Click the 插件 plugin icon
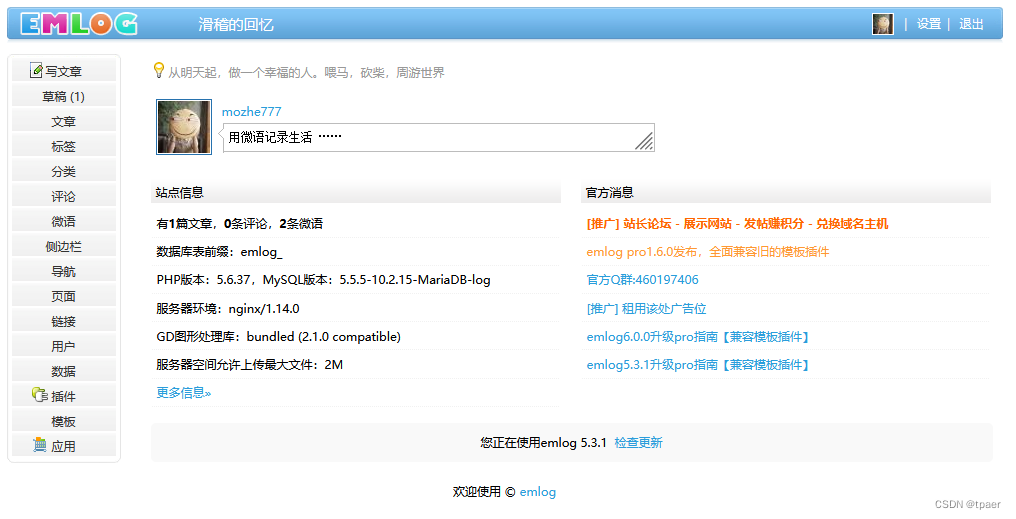1016x519 pixels. tap(40, 395)
